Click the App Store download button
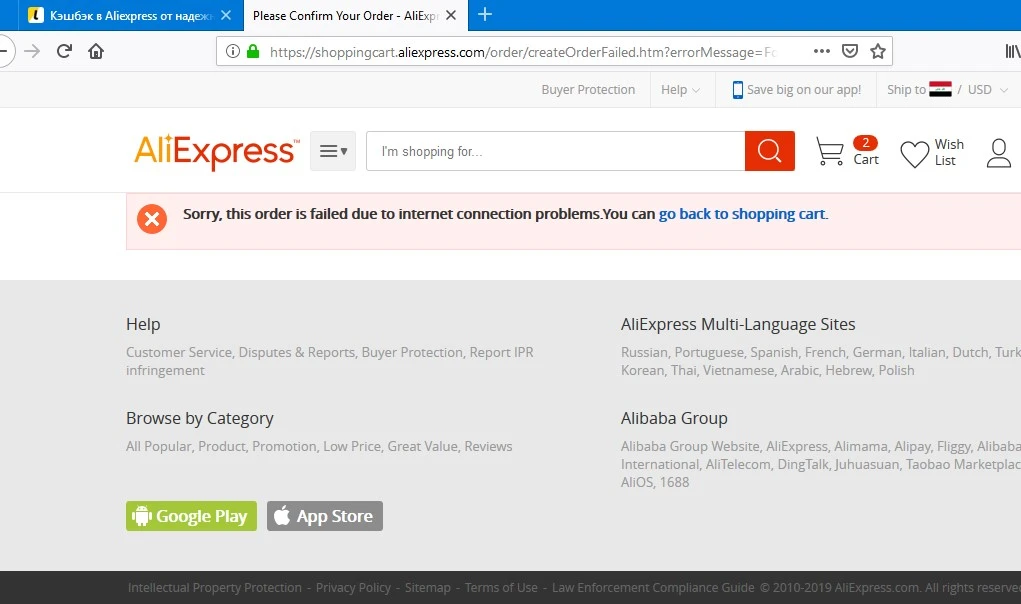The image size is (1021, 604). coord(325,516)
